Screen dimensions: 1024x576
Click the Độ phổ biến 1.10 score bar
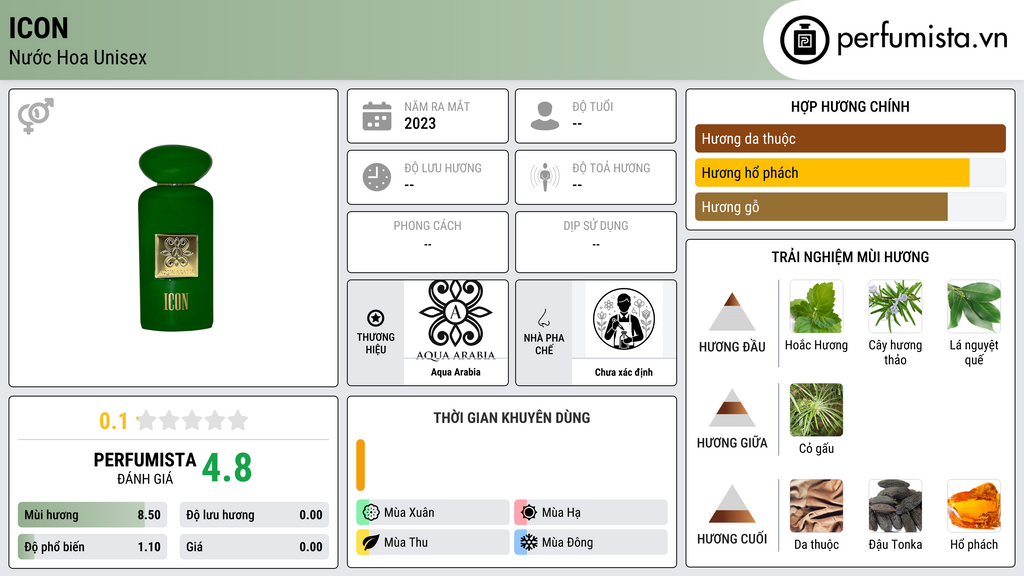(92, 547)
